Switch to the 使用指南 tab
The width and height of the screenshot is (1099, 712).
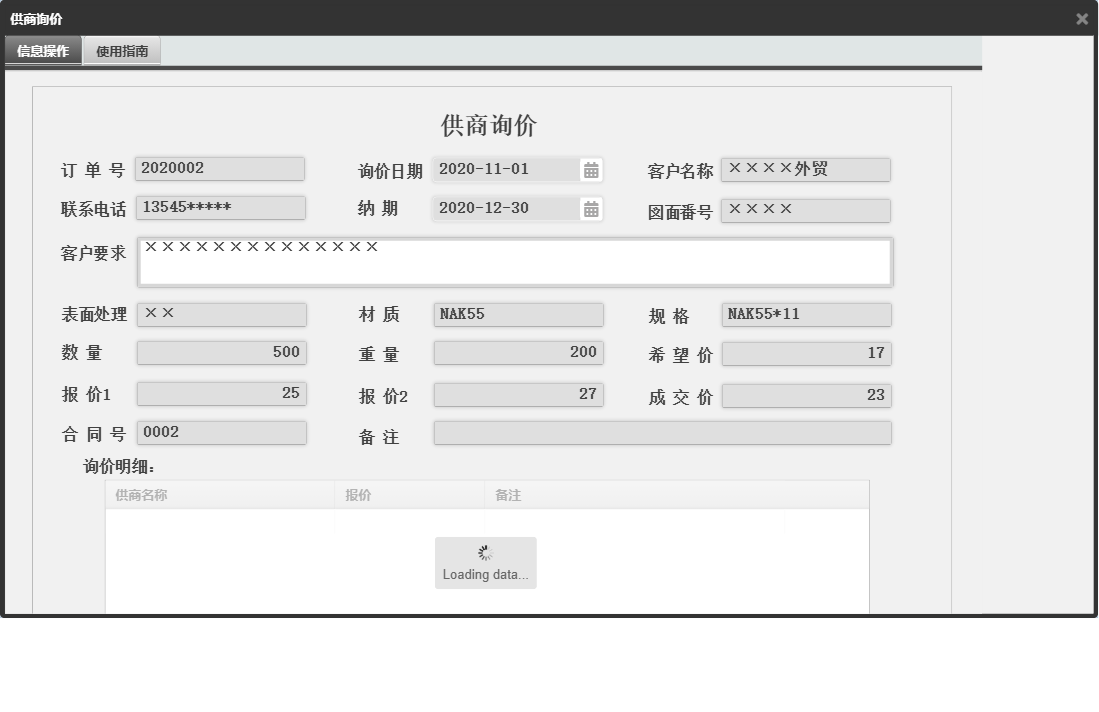click(121, 50)
